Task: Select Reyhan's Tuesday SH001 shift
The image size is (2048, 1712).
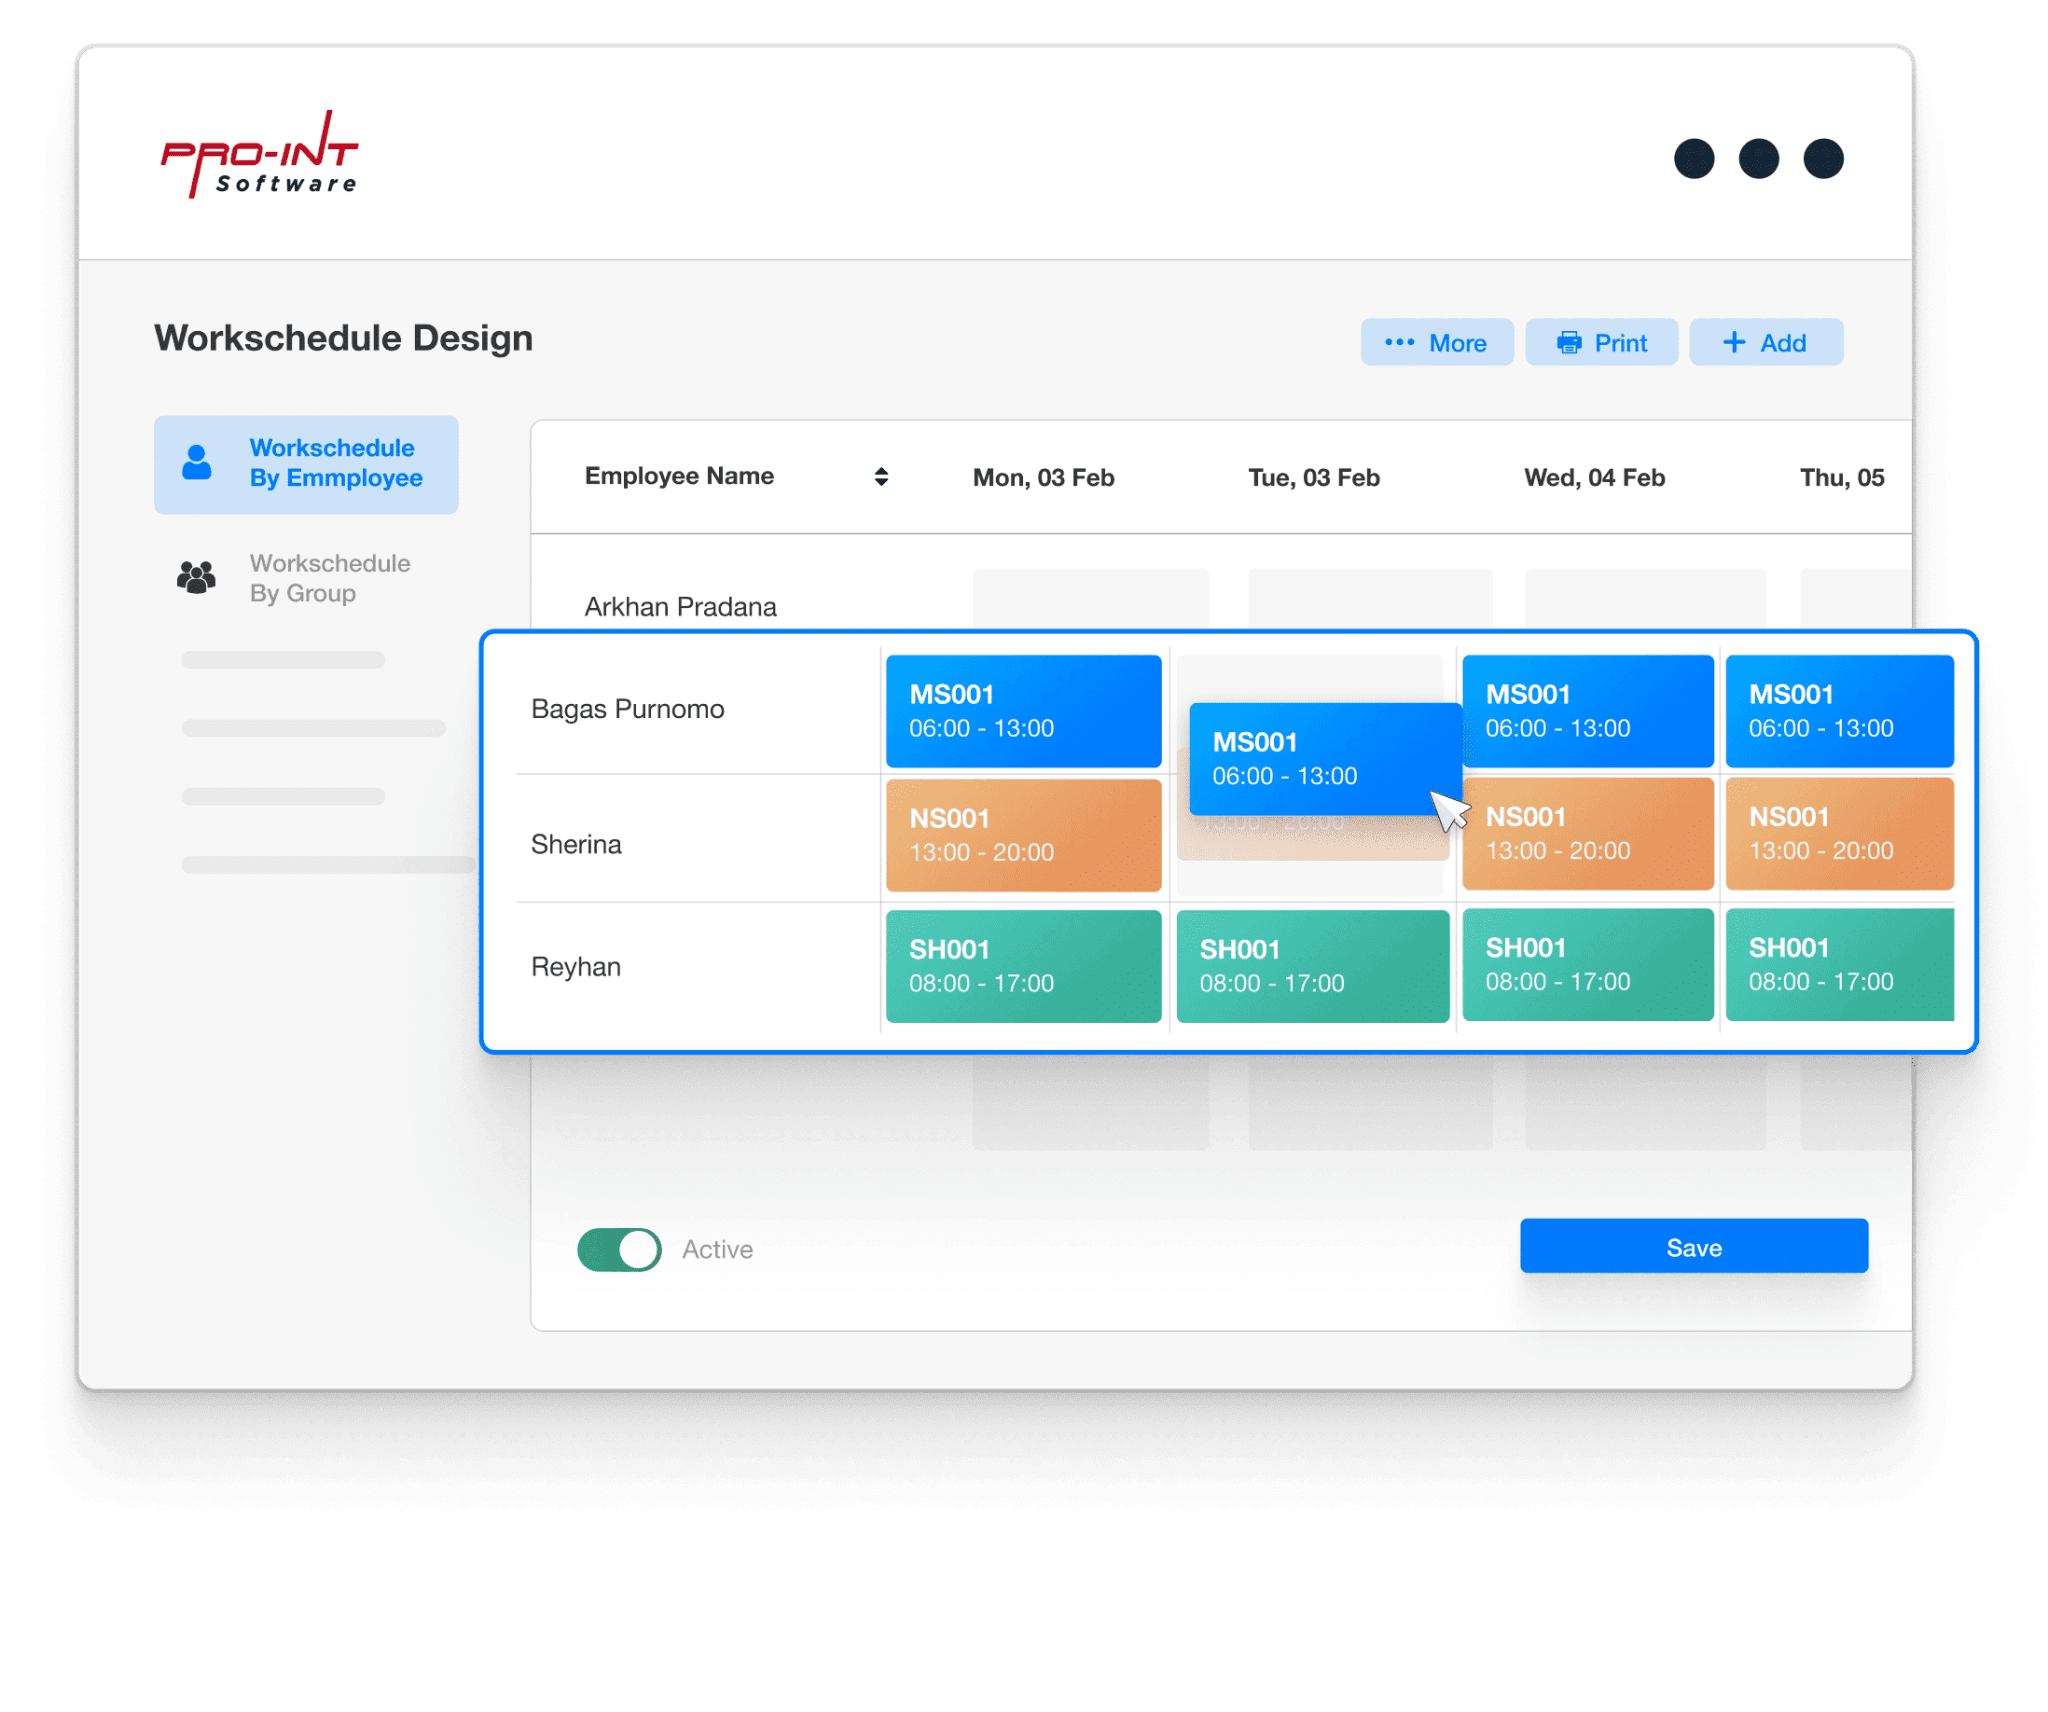Action: [1312, 966]
